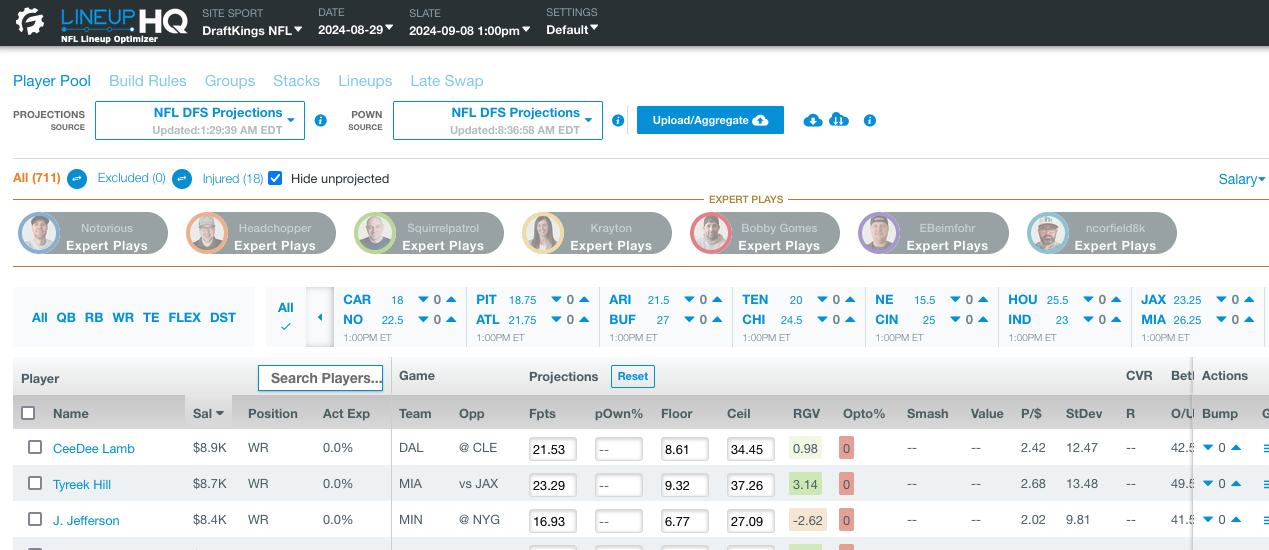Screen dimensions: 1269x550
Task: Increase ARI team bump up arrow
Action: pyautogui.click(x=716, y=300)
